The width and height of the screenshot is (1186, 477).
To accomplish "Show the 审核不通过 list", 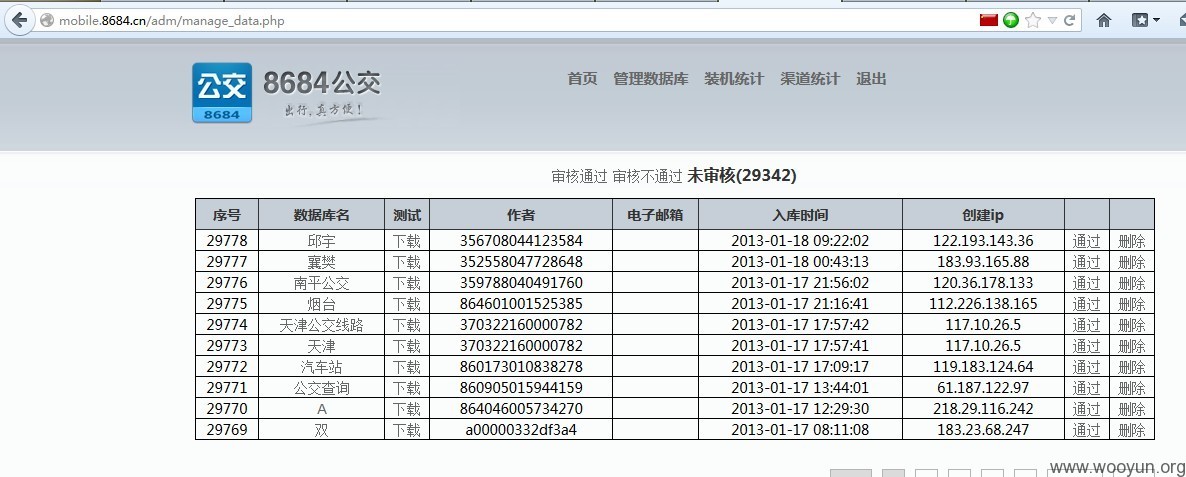I will click(x=647, y=176).
